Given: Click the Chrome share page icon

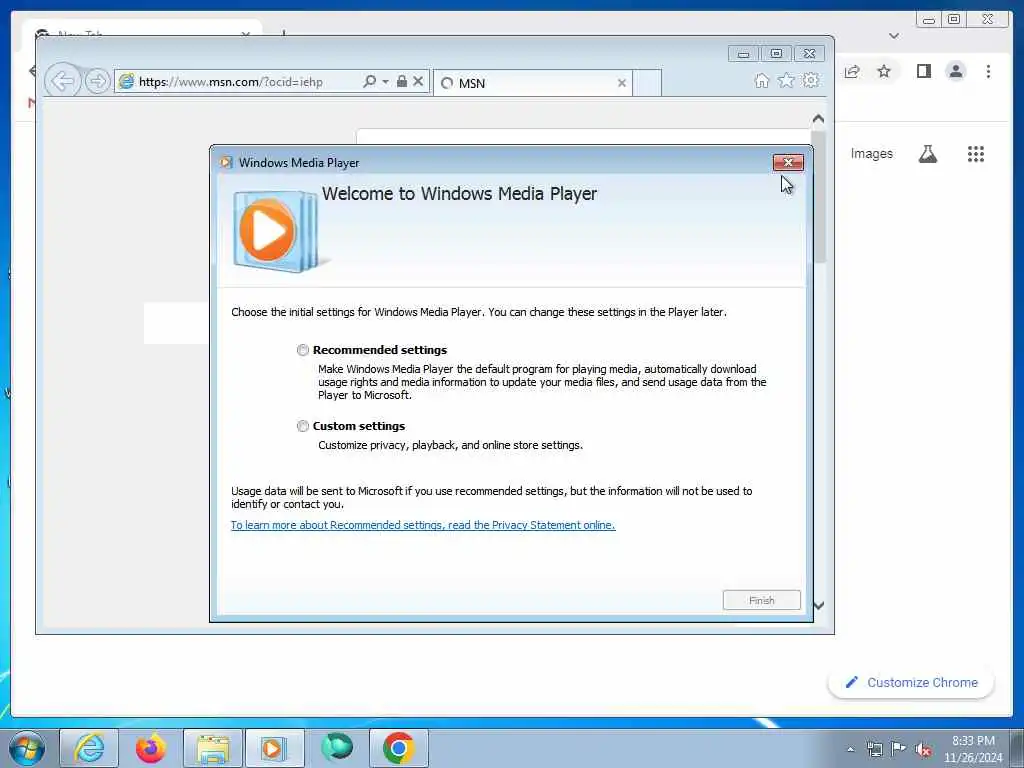Looking at the screenshot, I should tap(852, 71).
